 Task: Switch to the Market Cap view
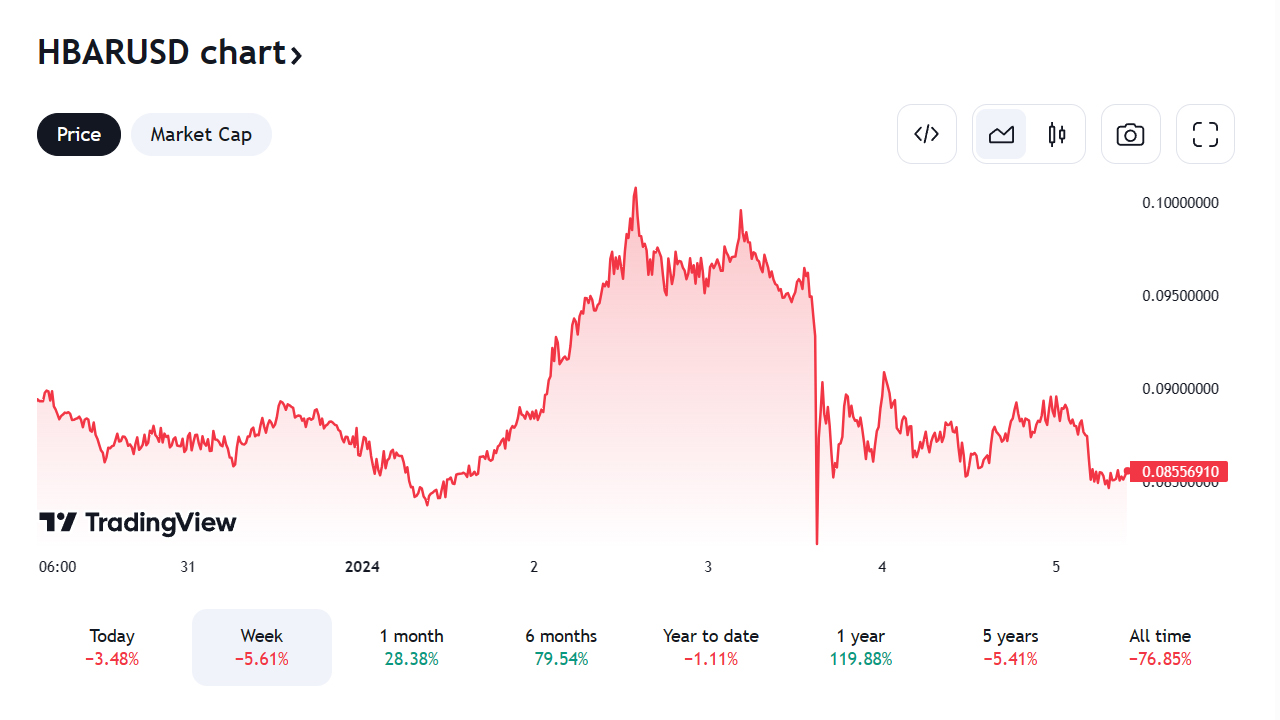pyautogui.click(x=201, y=134)
